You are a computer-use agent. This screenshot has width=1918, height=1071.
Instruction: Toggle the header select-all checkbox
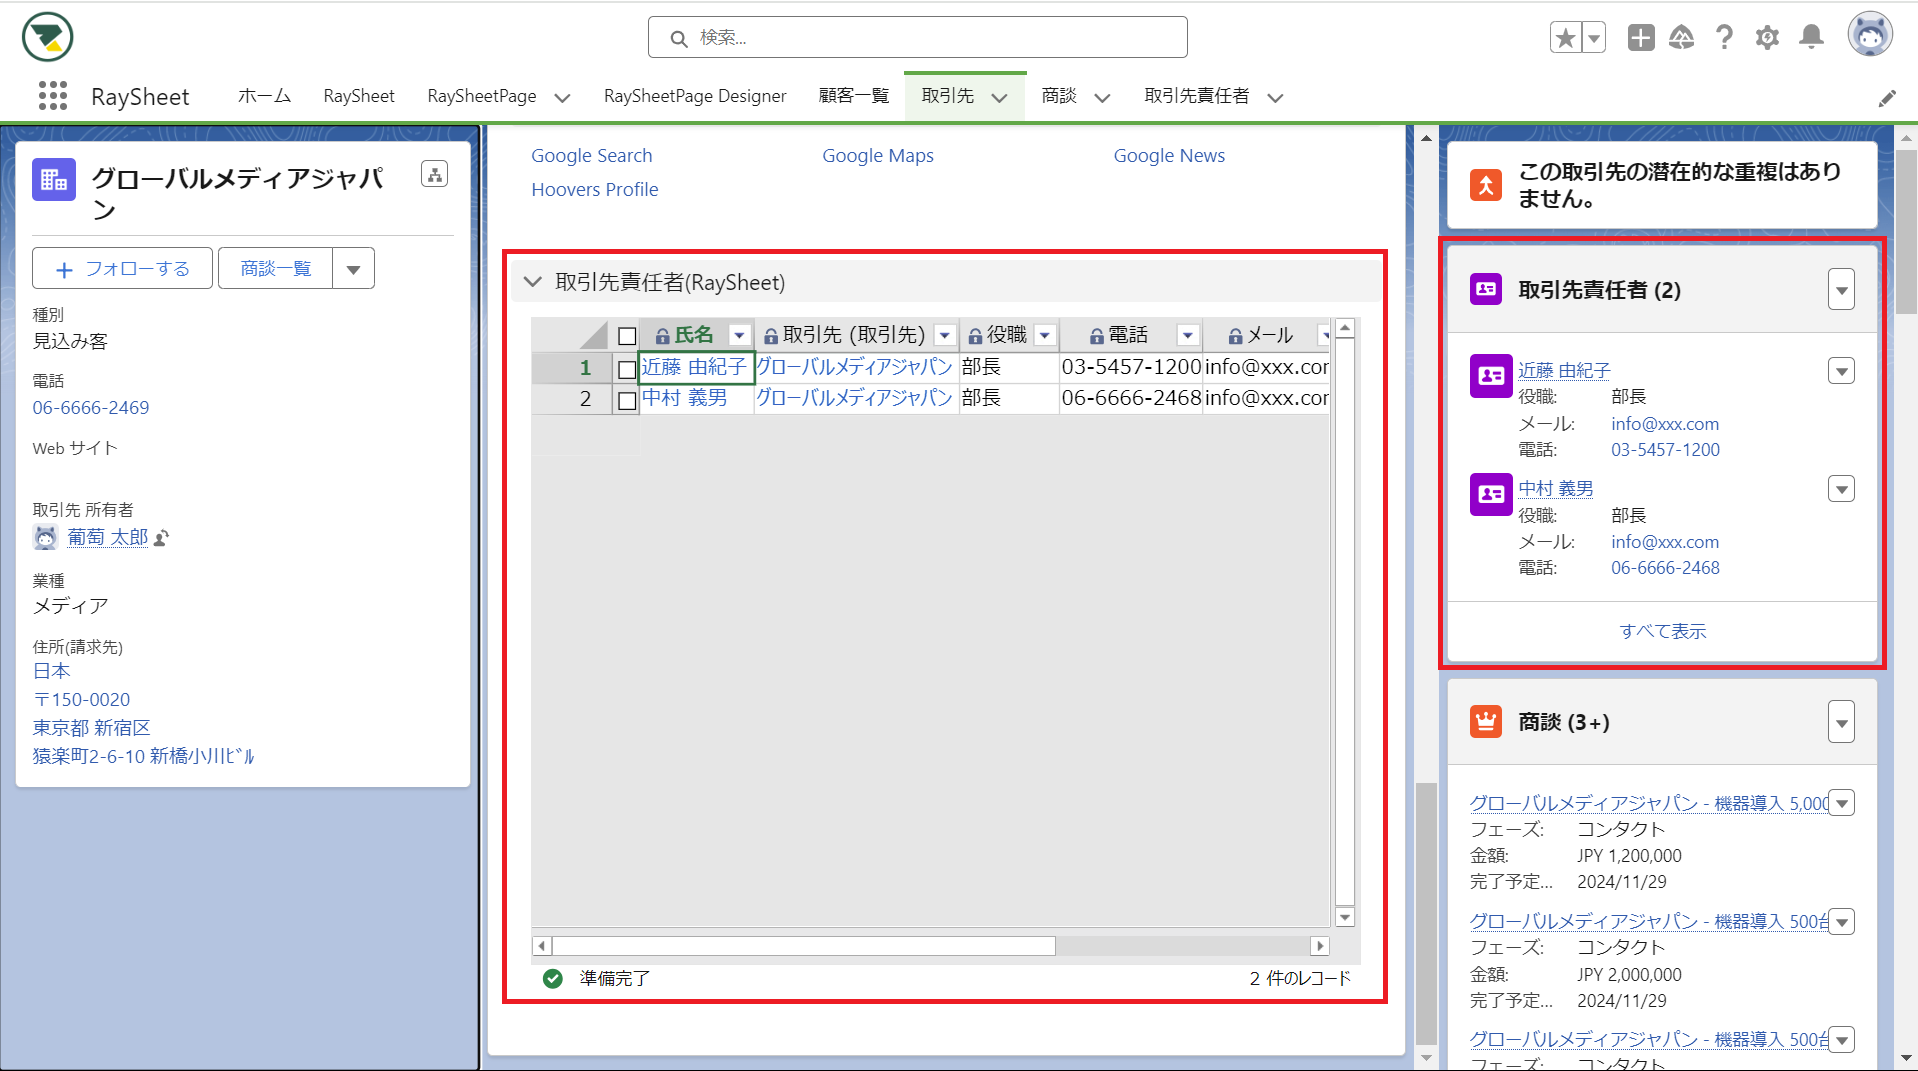point(627,336)
